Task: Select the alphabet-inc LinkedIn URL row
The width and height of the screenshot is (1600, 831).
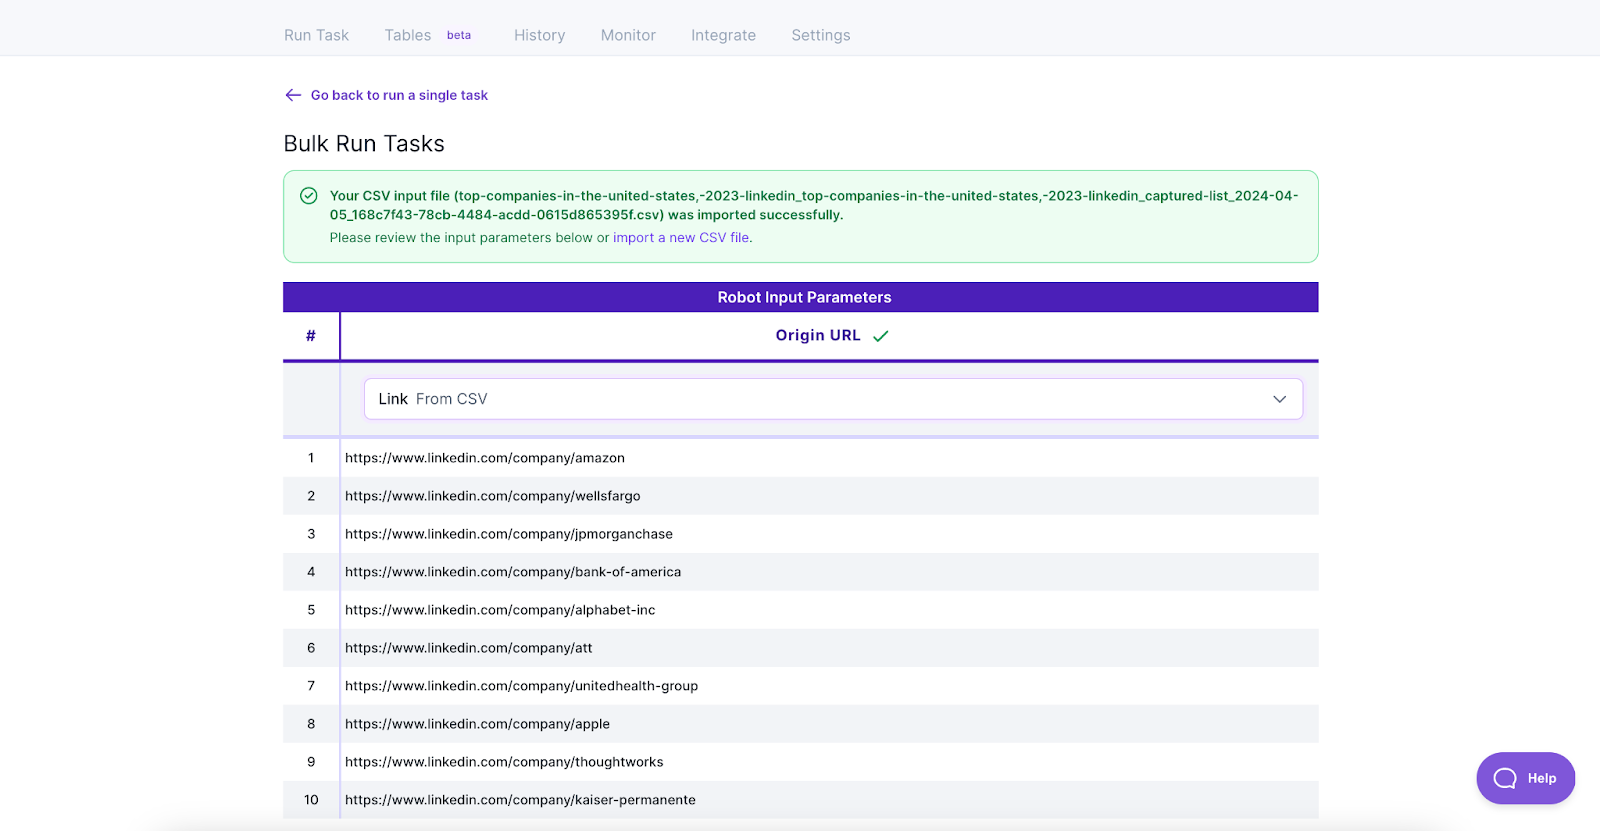Action: 801,610
